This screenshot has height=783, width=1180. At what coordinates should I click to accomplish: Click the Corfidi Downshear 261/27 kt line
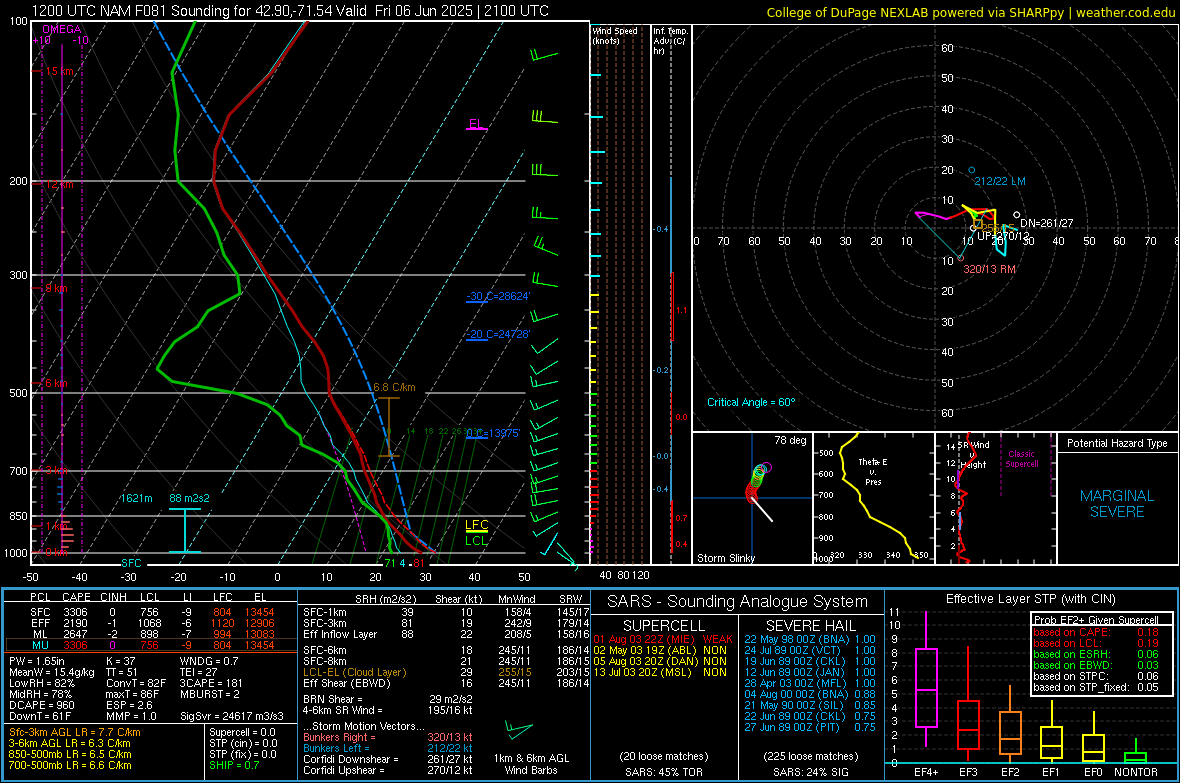388,760
